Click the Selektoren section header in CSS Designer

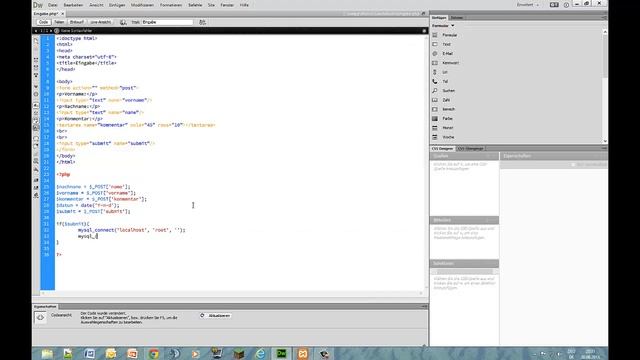point(464,263)
